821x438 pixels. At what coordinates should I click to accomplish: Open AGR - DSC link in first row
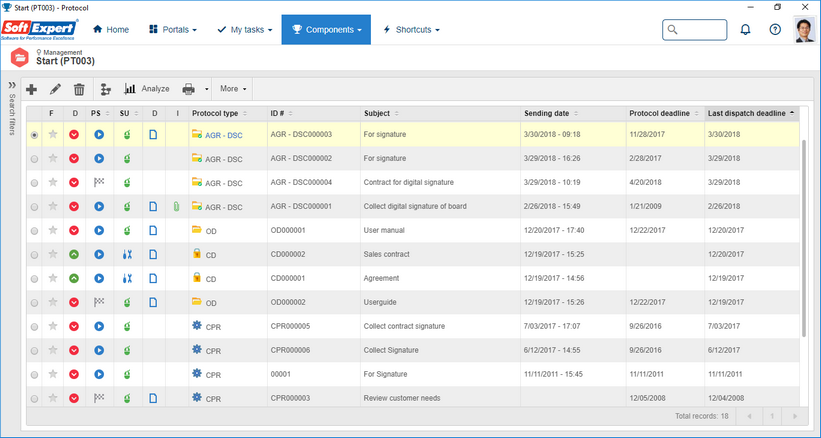224,136
